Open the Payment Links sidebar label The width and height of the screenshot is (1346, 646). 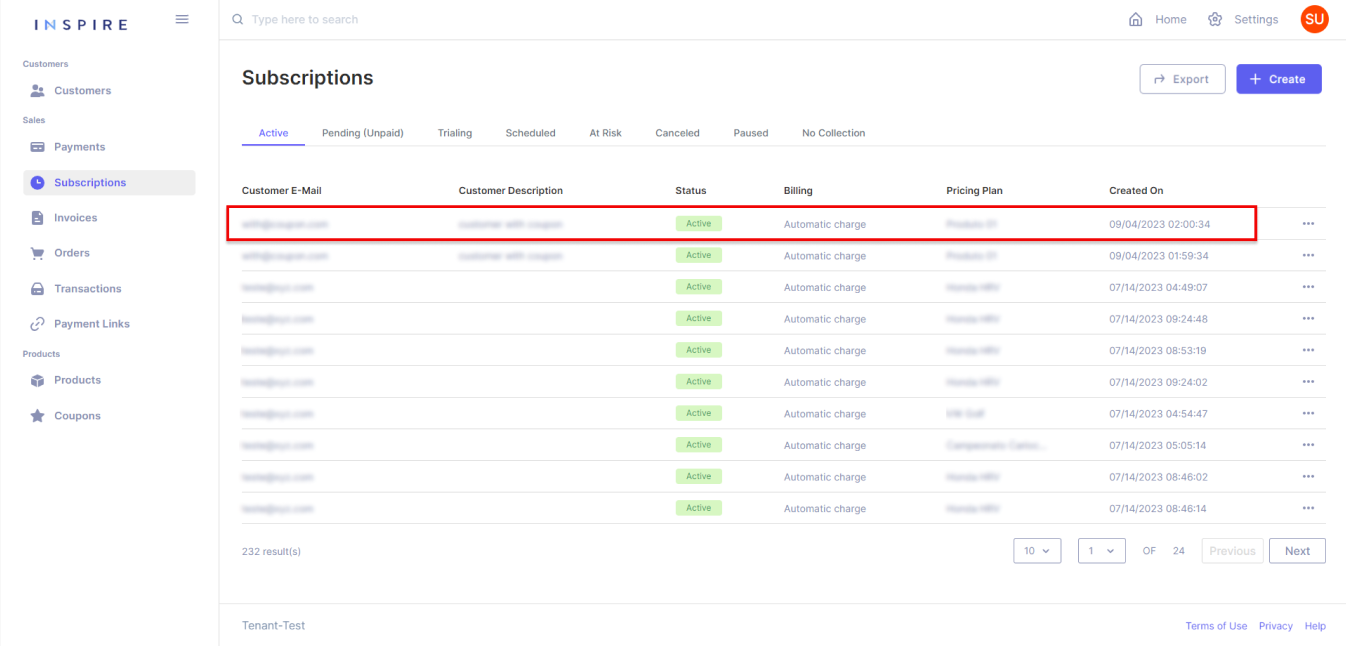click(92, 324)
